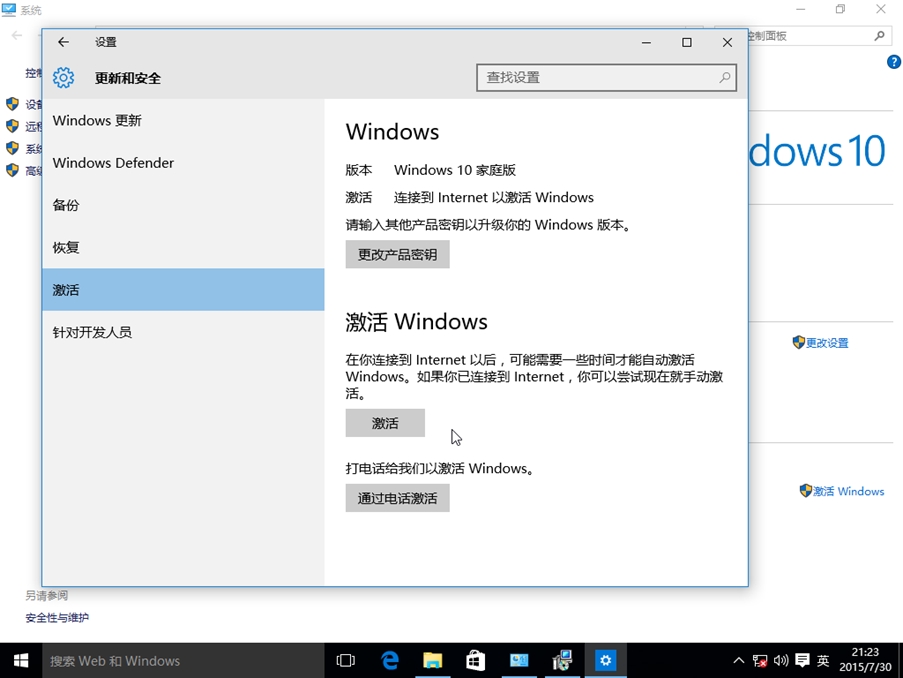Image resolution: width=903 pixels, height=678 pixels.
Task: Open 针对开发人员 section
Action: [x=183, y=332]
